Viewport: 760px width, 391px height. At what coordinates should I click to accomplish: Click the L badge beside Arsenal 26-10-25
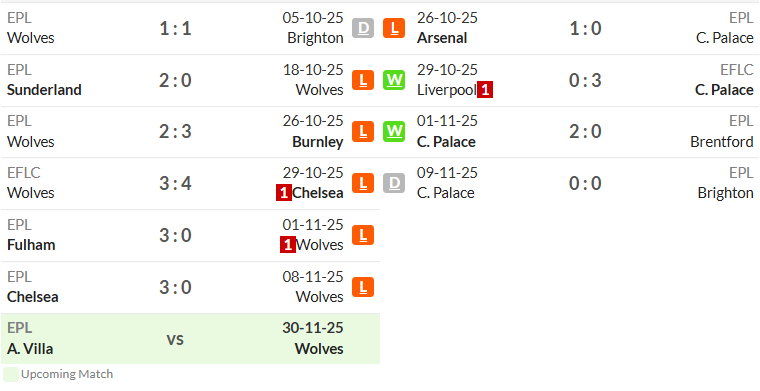394,28
